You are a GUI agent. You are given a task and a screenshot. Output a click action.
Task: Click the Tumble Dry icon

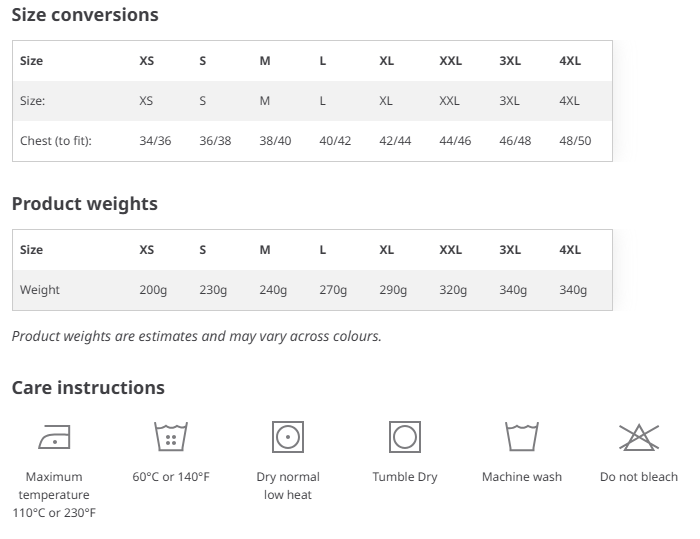[x=405, y=437]
